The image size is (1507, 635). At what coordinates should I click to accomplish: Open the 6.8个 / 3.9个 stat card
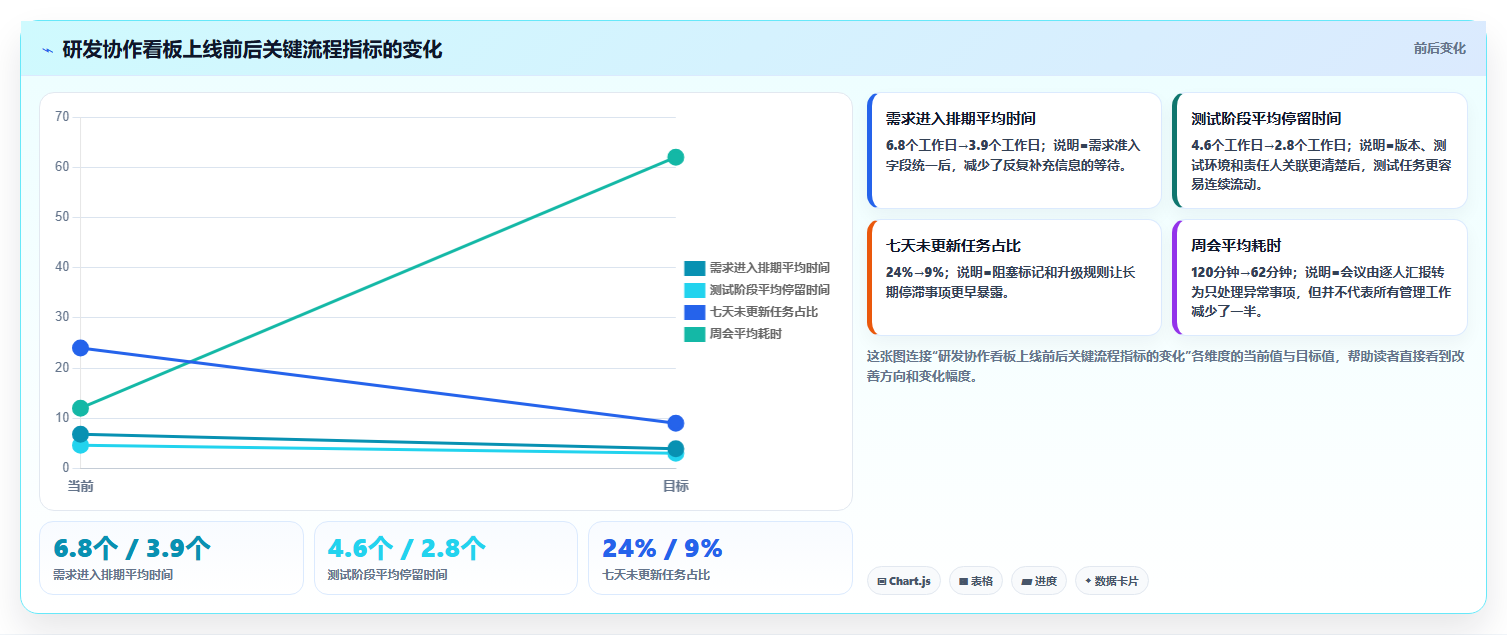coord(171,558)
